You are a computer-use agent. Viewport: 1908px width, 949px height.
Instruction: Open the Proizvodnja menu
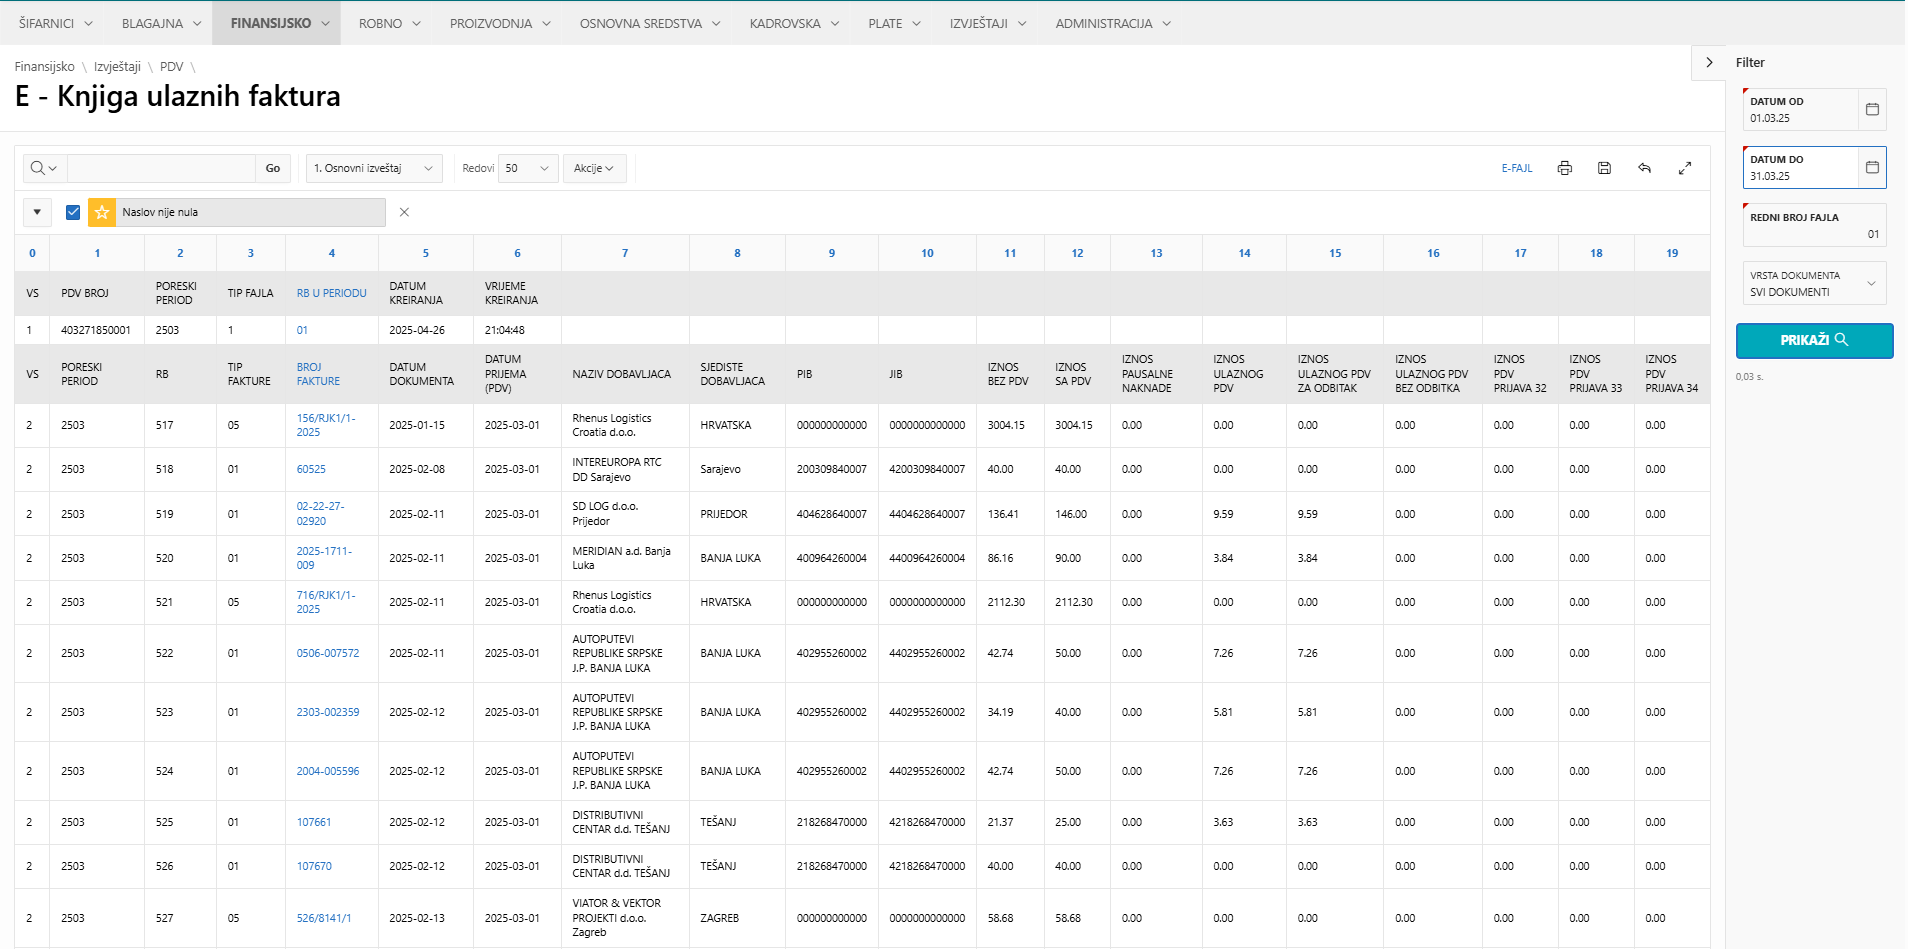(499, 23)
